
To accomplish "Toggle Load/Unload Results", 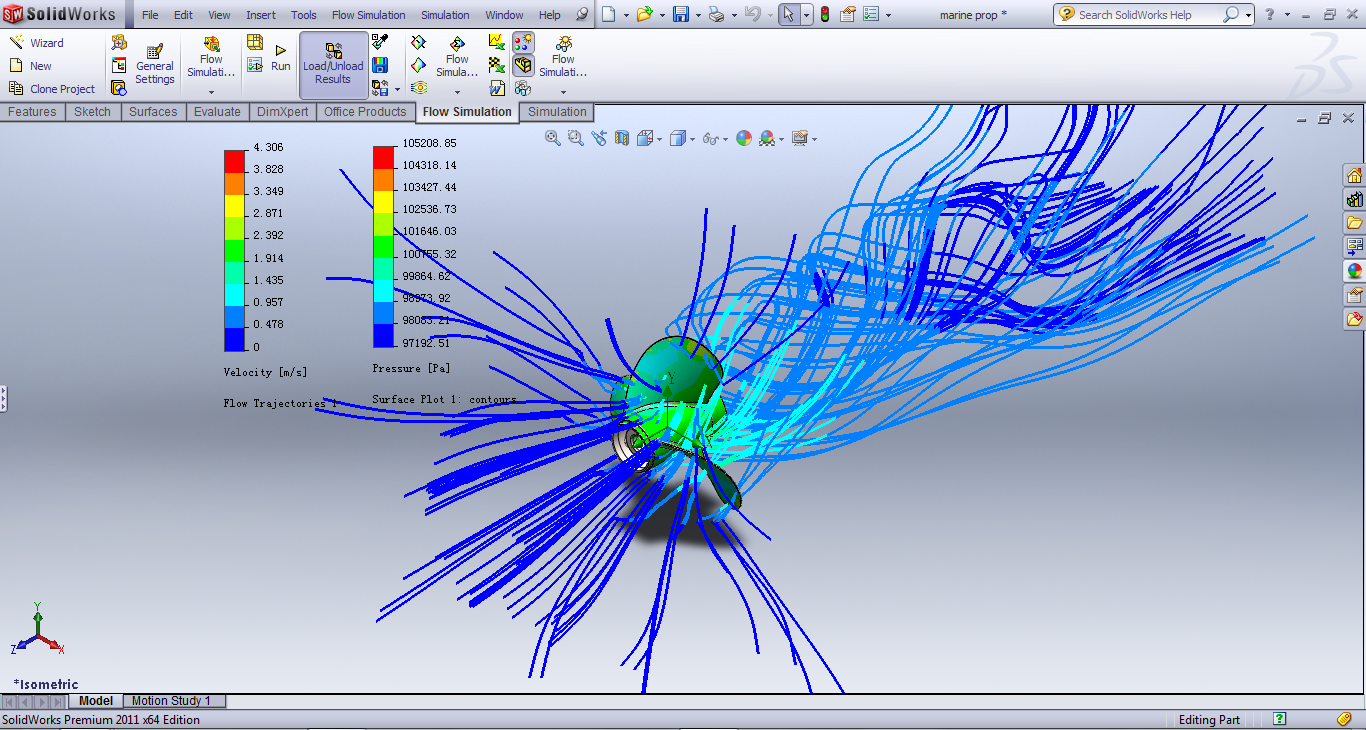I will (333, 65).
